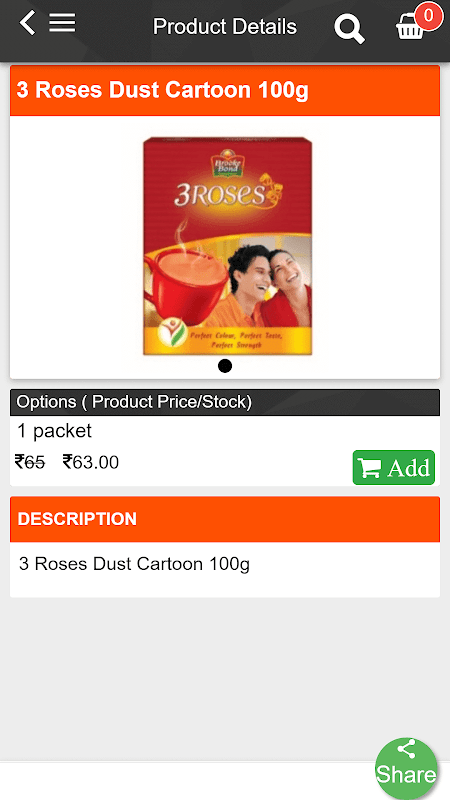Select the image carousel dot

(x=225, y=366)
